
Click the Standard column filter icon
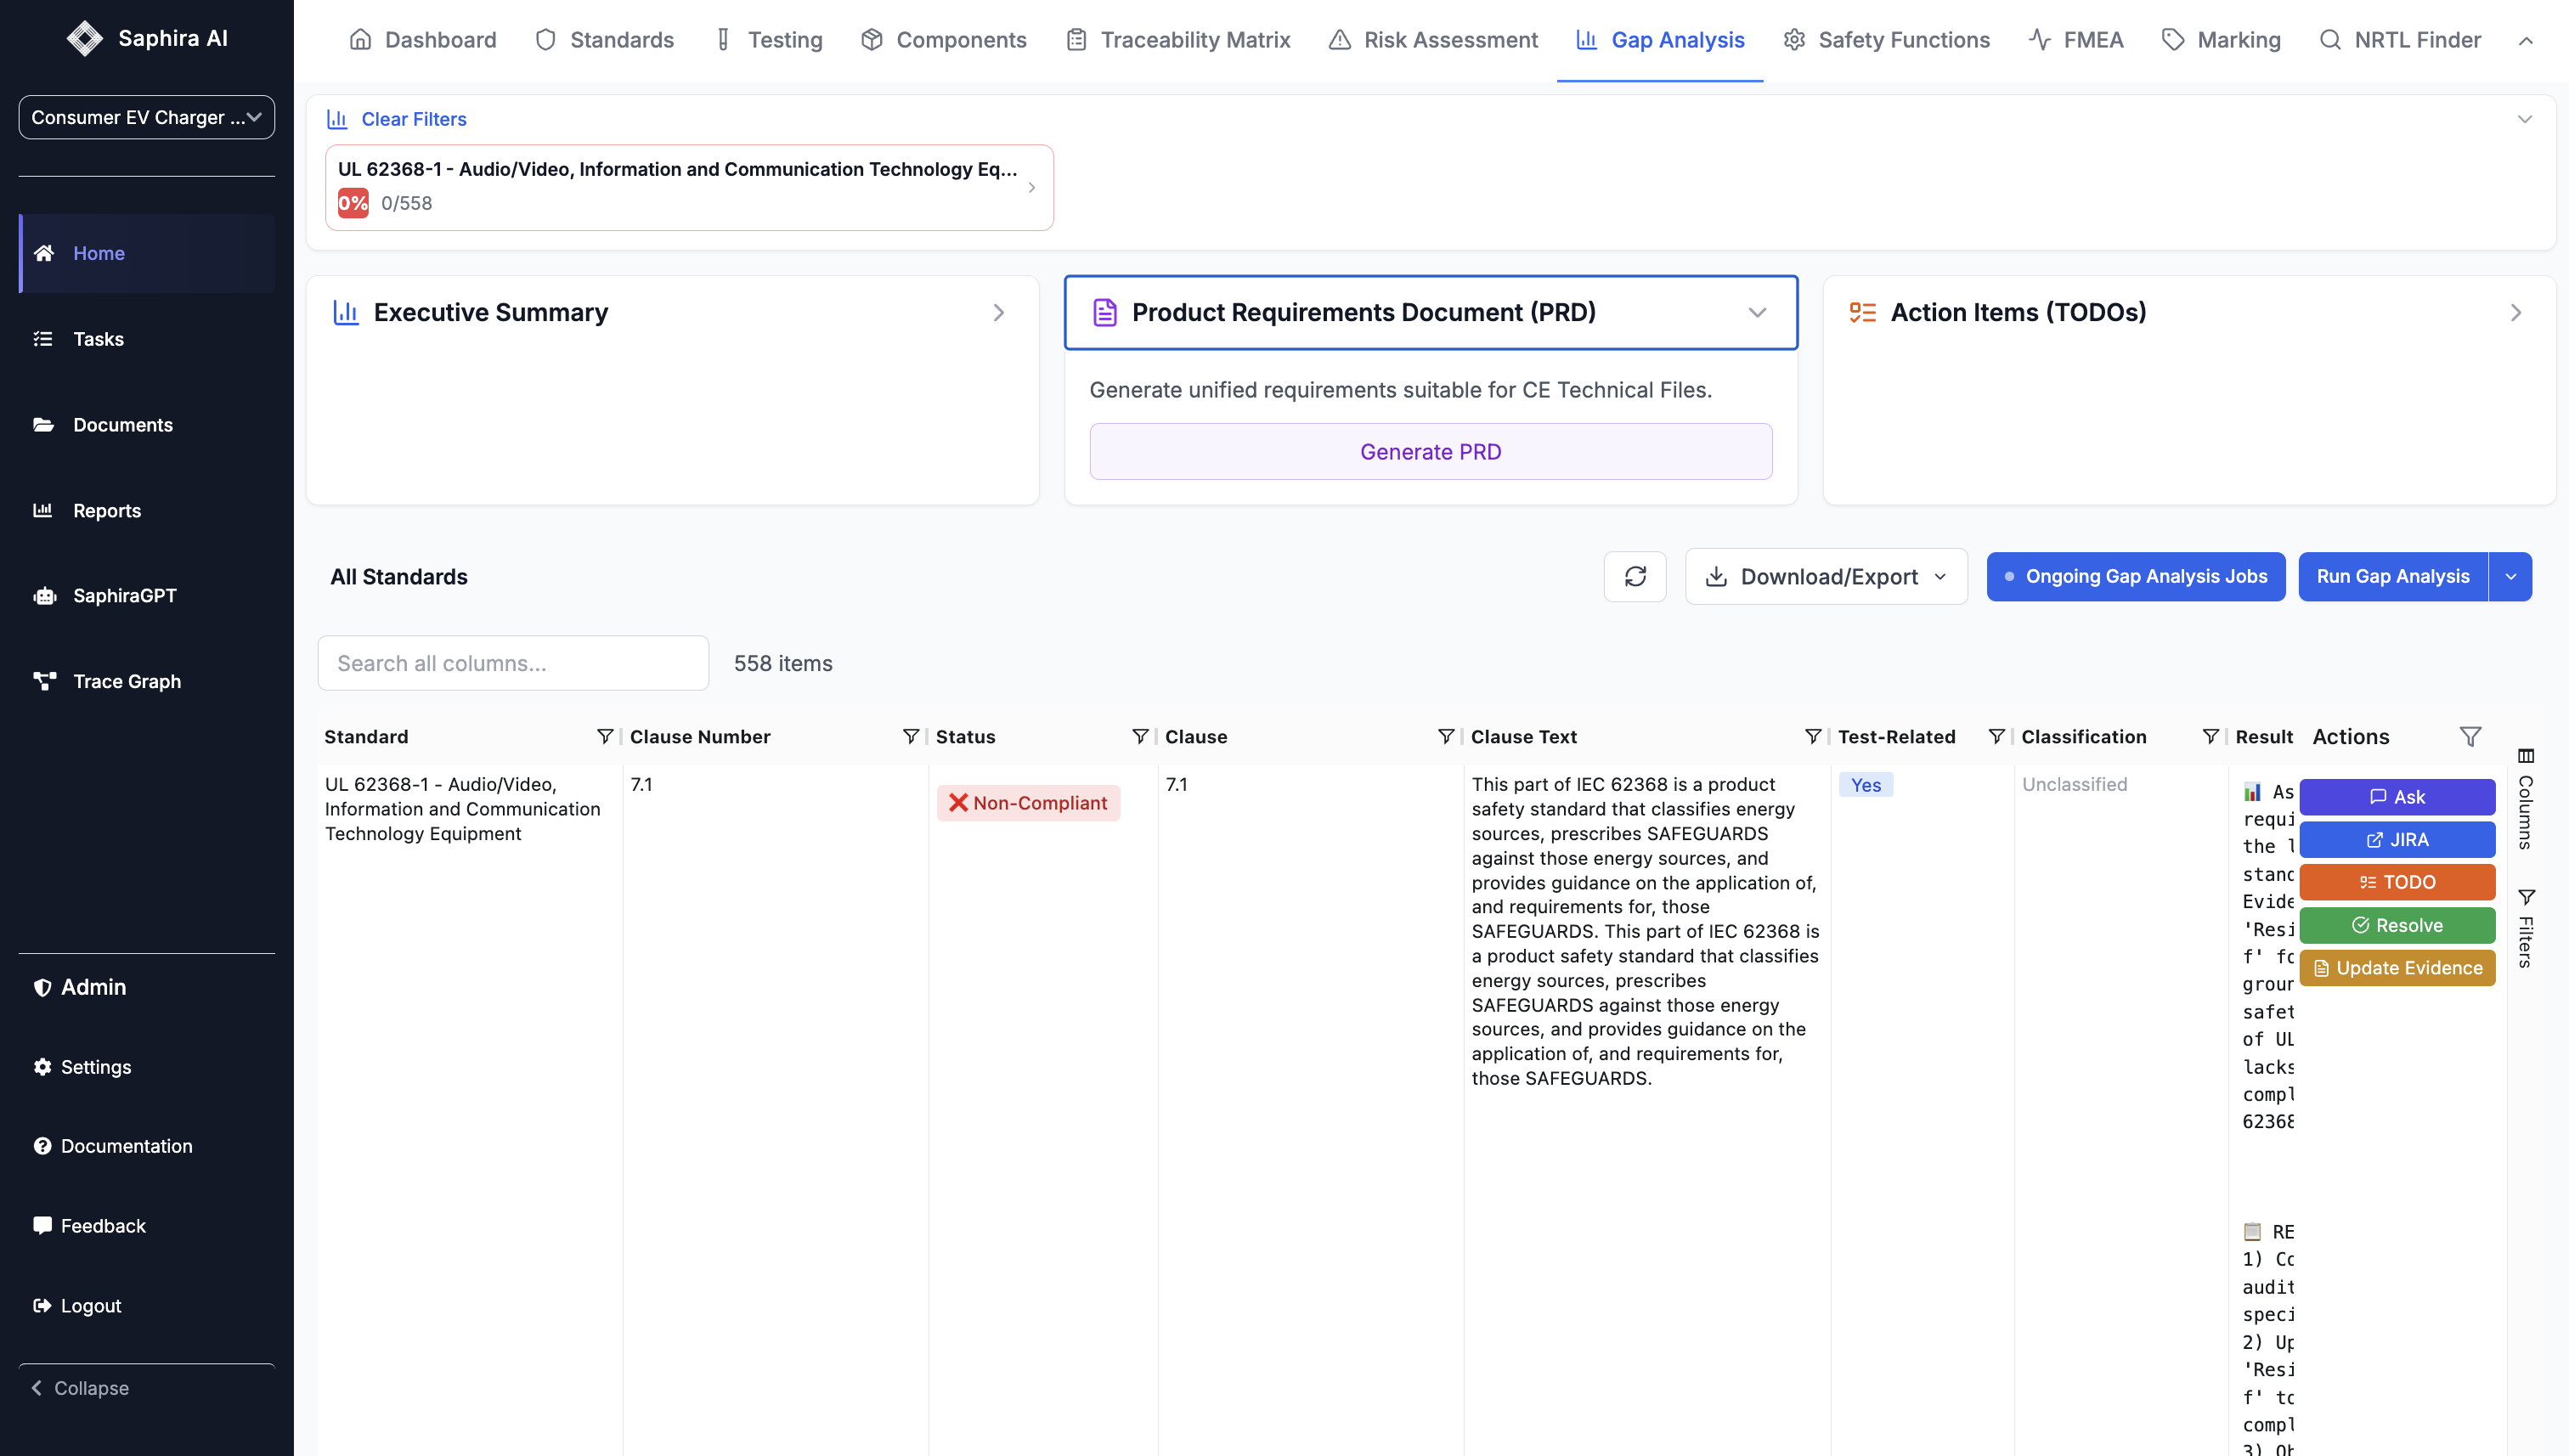click(604, 736)
